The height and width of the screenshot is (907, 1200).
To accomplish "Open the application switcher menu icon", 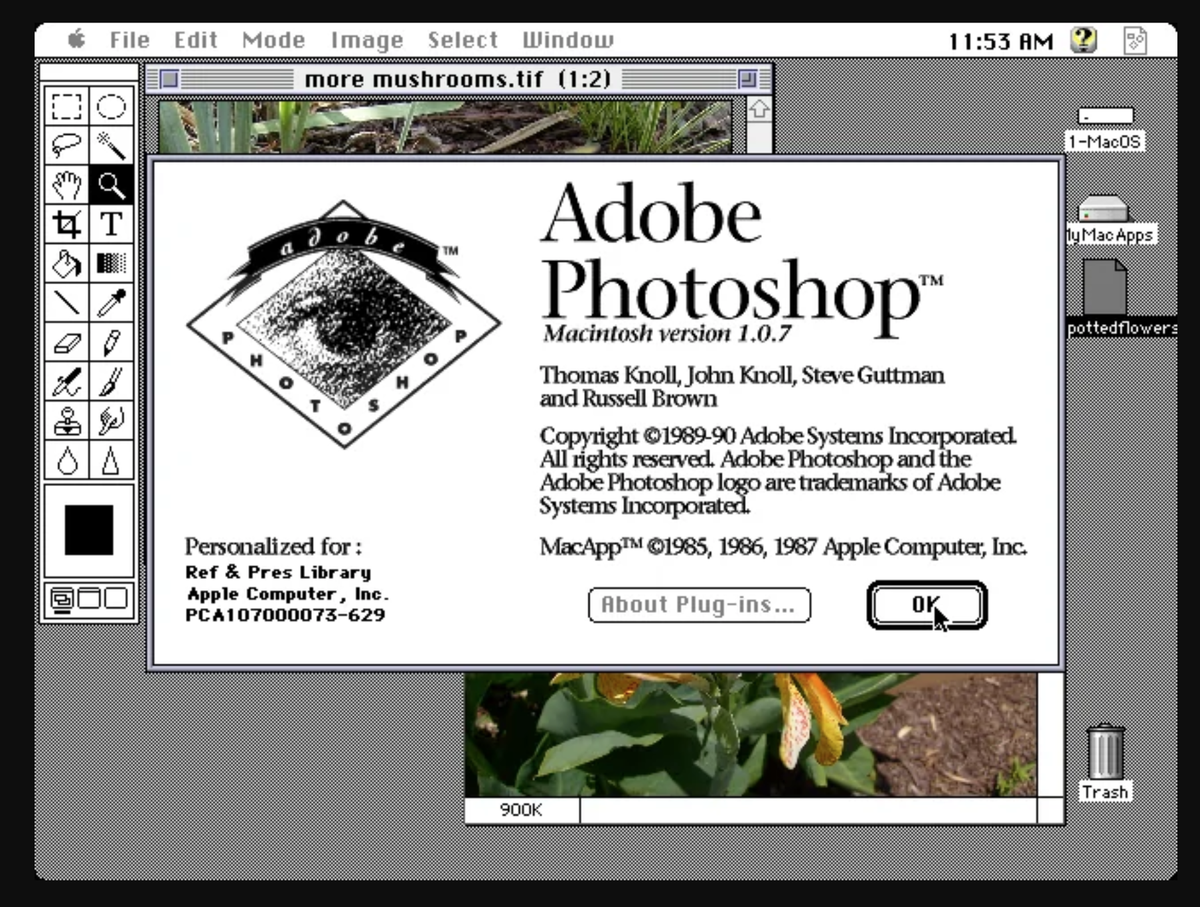I will pos(1136,40).
